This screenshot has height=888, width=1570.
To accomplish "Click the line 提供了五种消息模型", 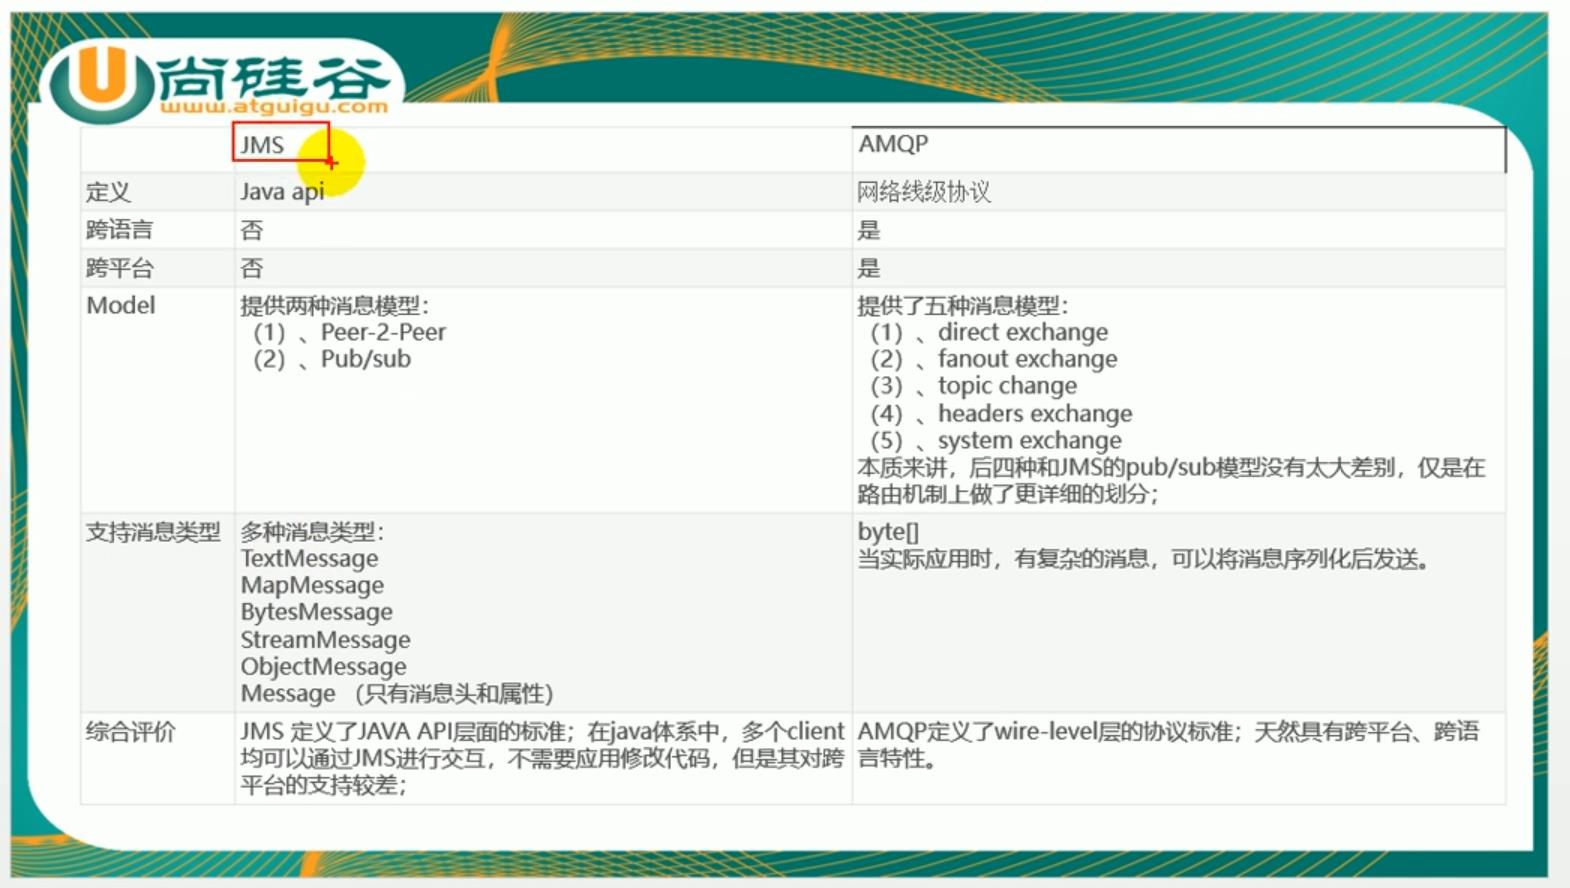I will 962,306.
